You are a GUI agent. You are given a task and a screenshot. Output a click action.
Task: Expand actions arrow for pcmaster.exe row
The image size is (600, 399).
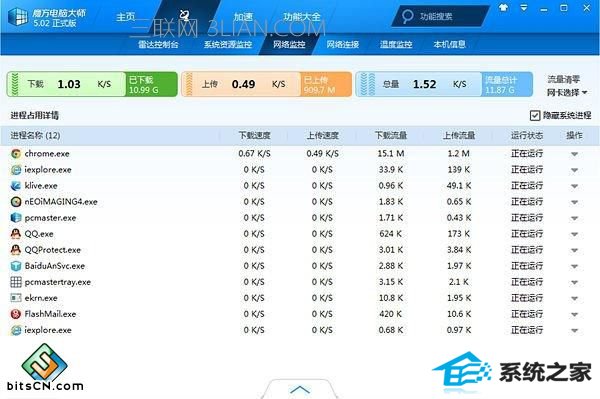(x=574, y=218)
